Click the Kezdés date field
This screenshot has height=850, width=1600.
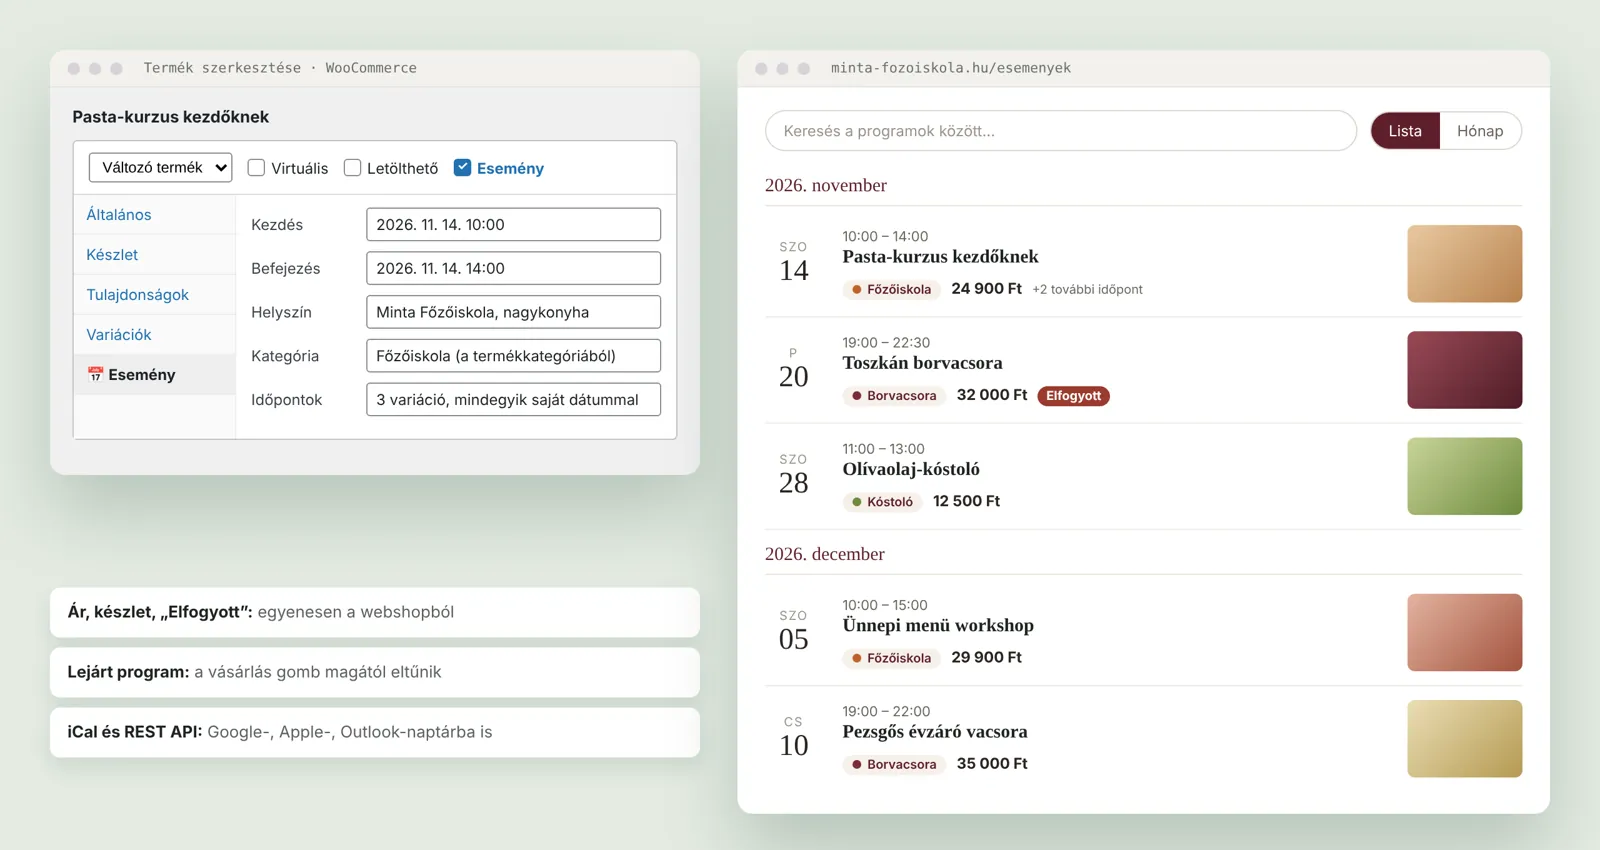coord(513,224)
